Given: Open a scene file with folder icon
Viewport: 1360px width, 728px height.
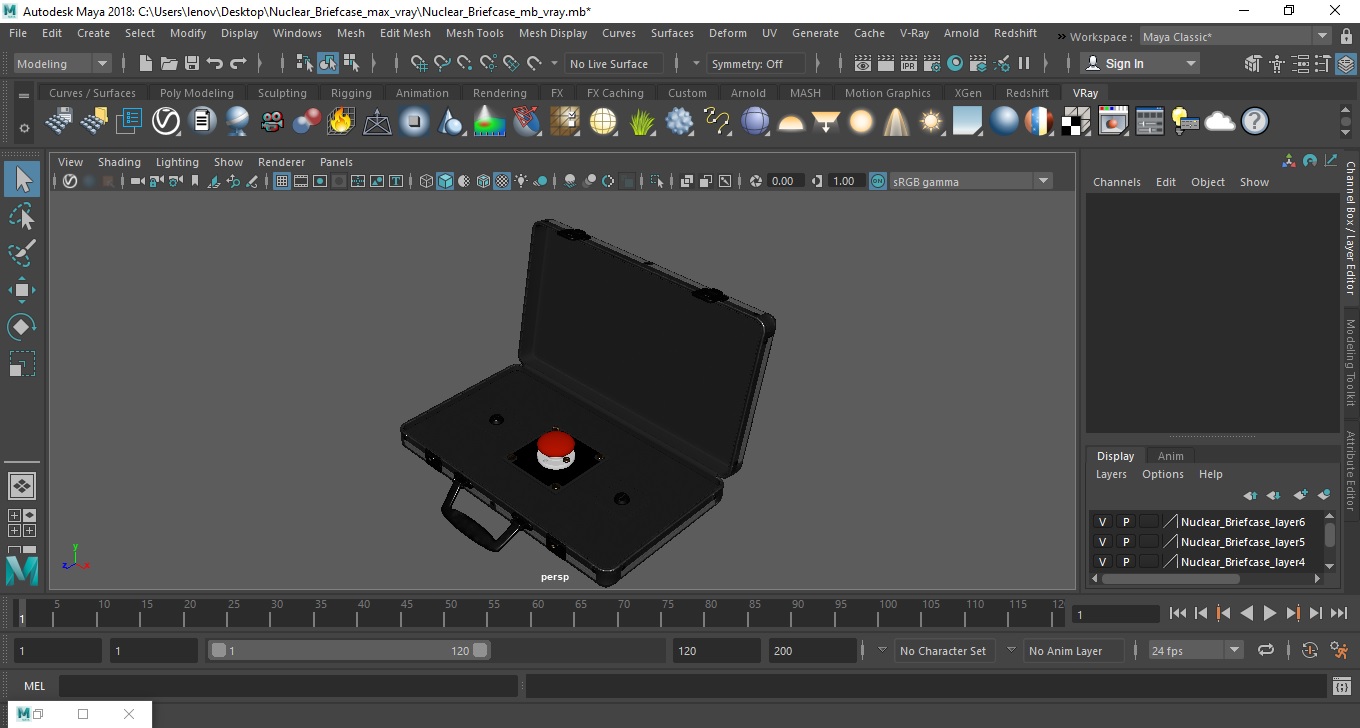Looking at the screenshot, I should click(x=169, y=63).
